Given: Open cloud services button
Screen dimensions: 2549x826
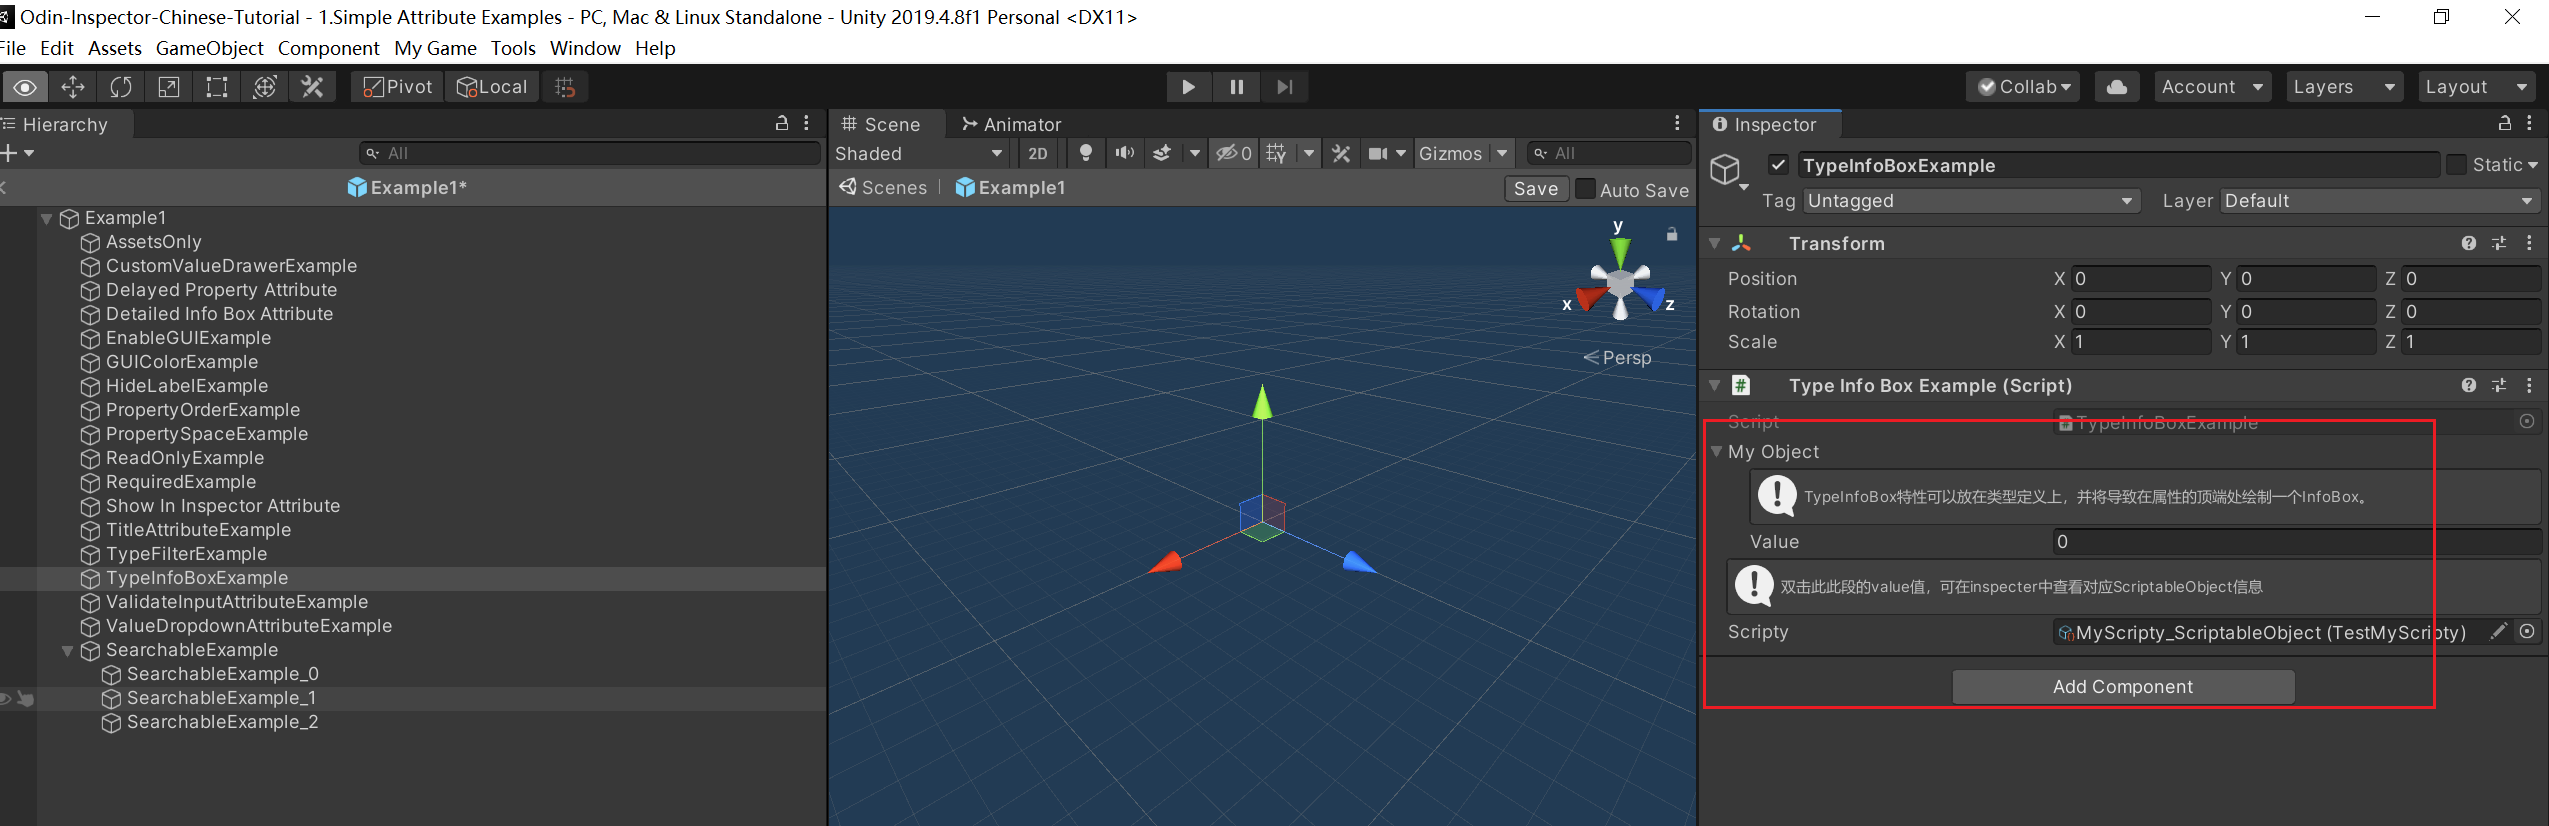Looking at the screenshot, I should (2116, 87).
